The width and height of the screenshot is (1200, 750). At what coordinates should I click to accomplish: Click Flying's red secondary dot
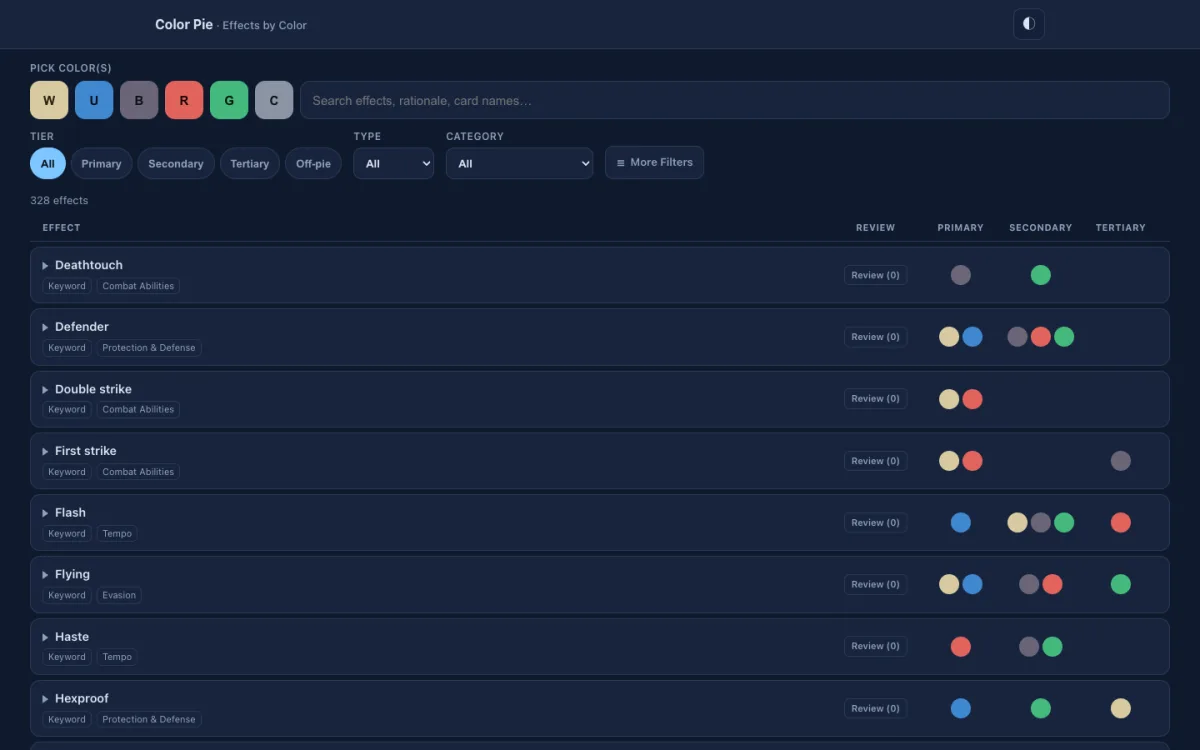tap(1052, 584)
